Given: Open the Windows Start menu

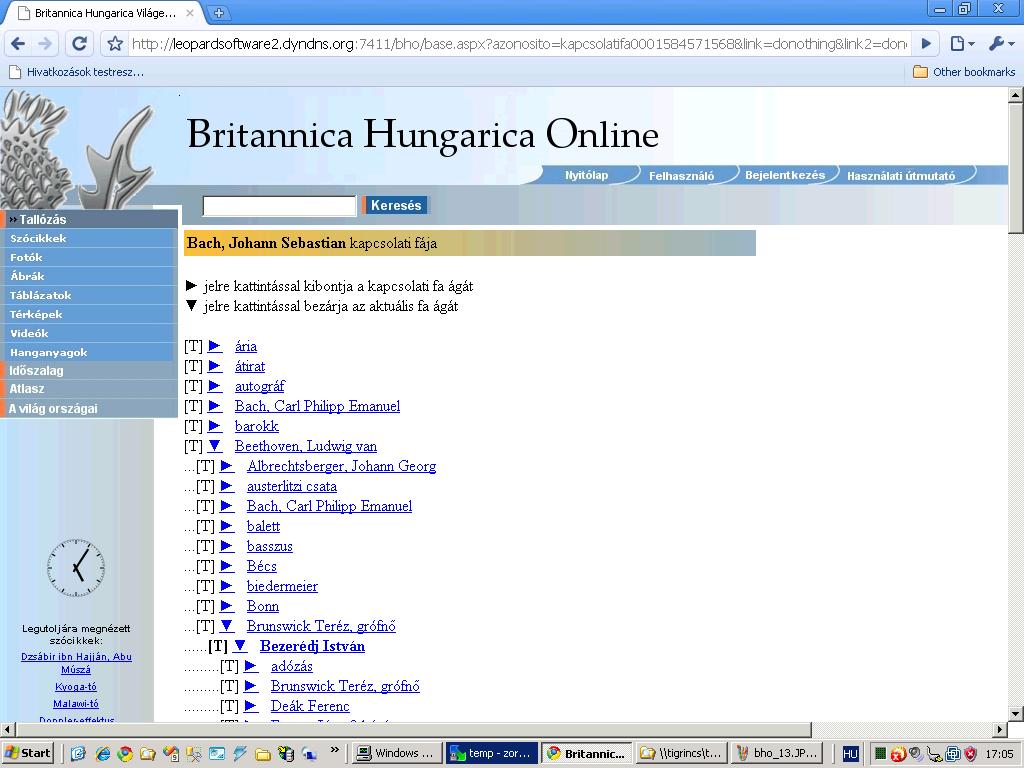Looking at the screenshot, I should [x=27, y=754].
